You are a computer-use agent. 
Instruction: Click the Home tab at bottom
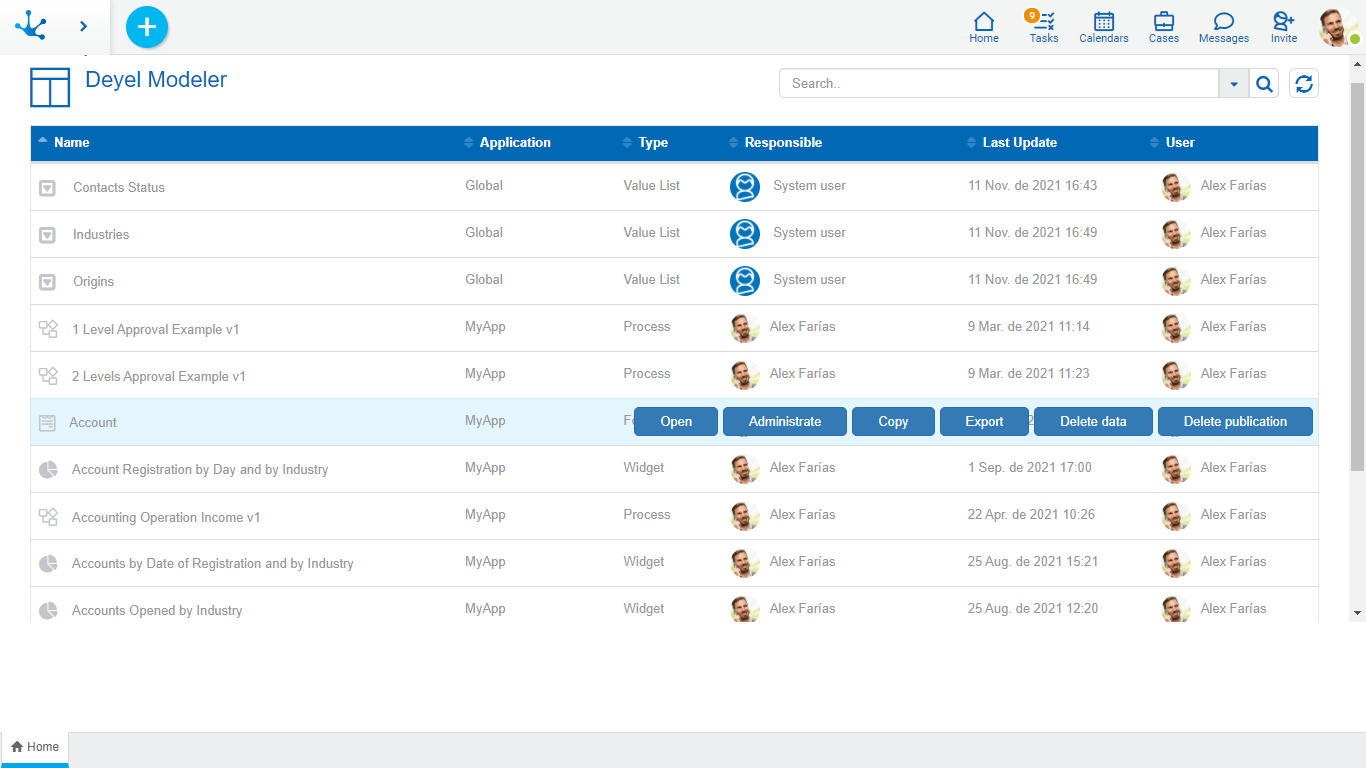[35, 747]
